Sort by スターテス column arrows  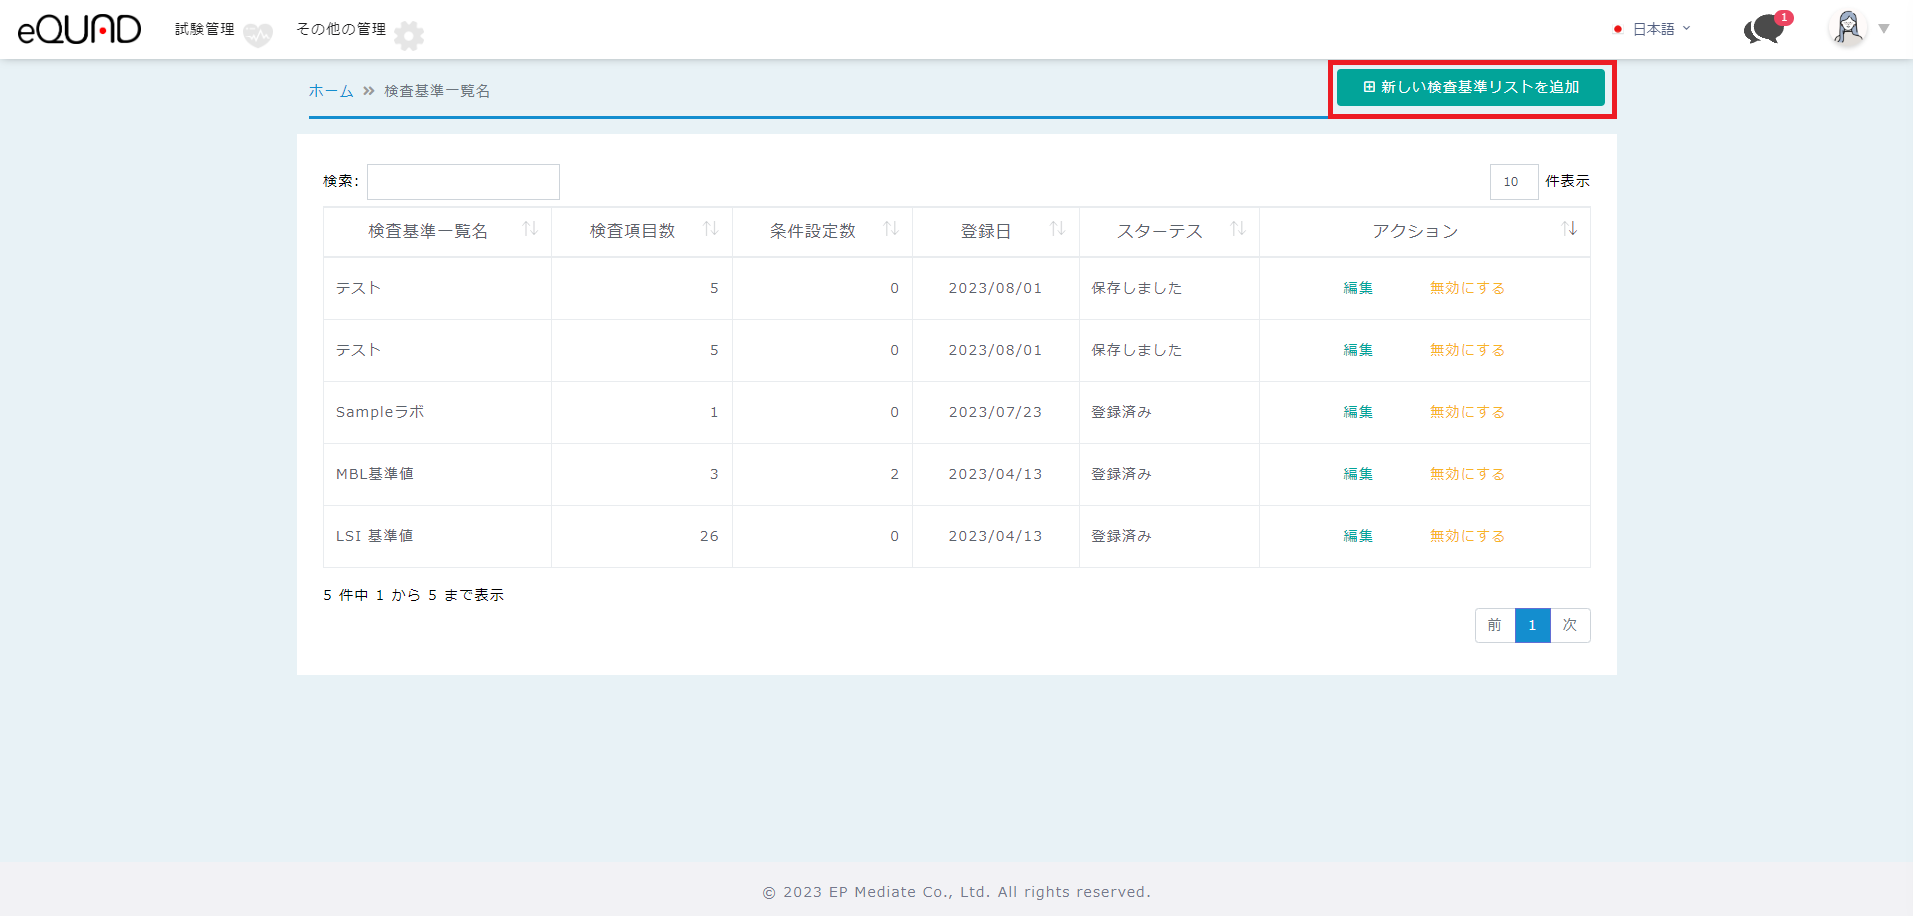pos(1237,230)
